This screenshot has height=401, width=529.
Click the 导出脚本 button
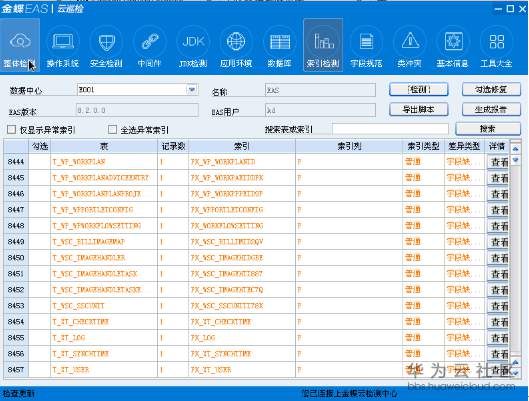click(419, 109)
